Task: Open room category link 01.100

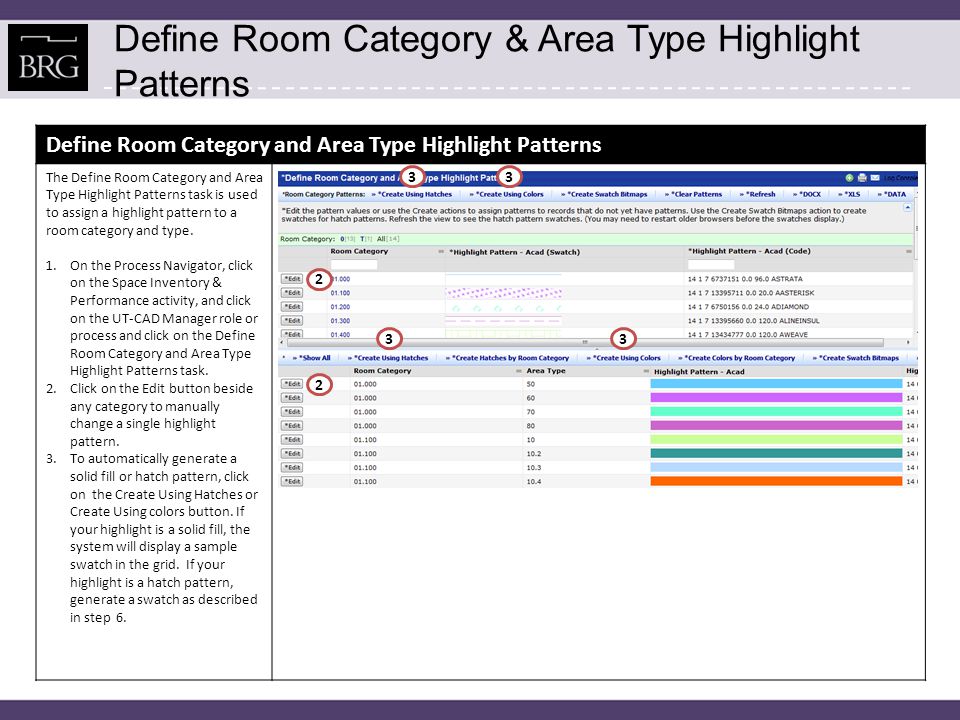Action: 340,293
